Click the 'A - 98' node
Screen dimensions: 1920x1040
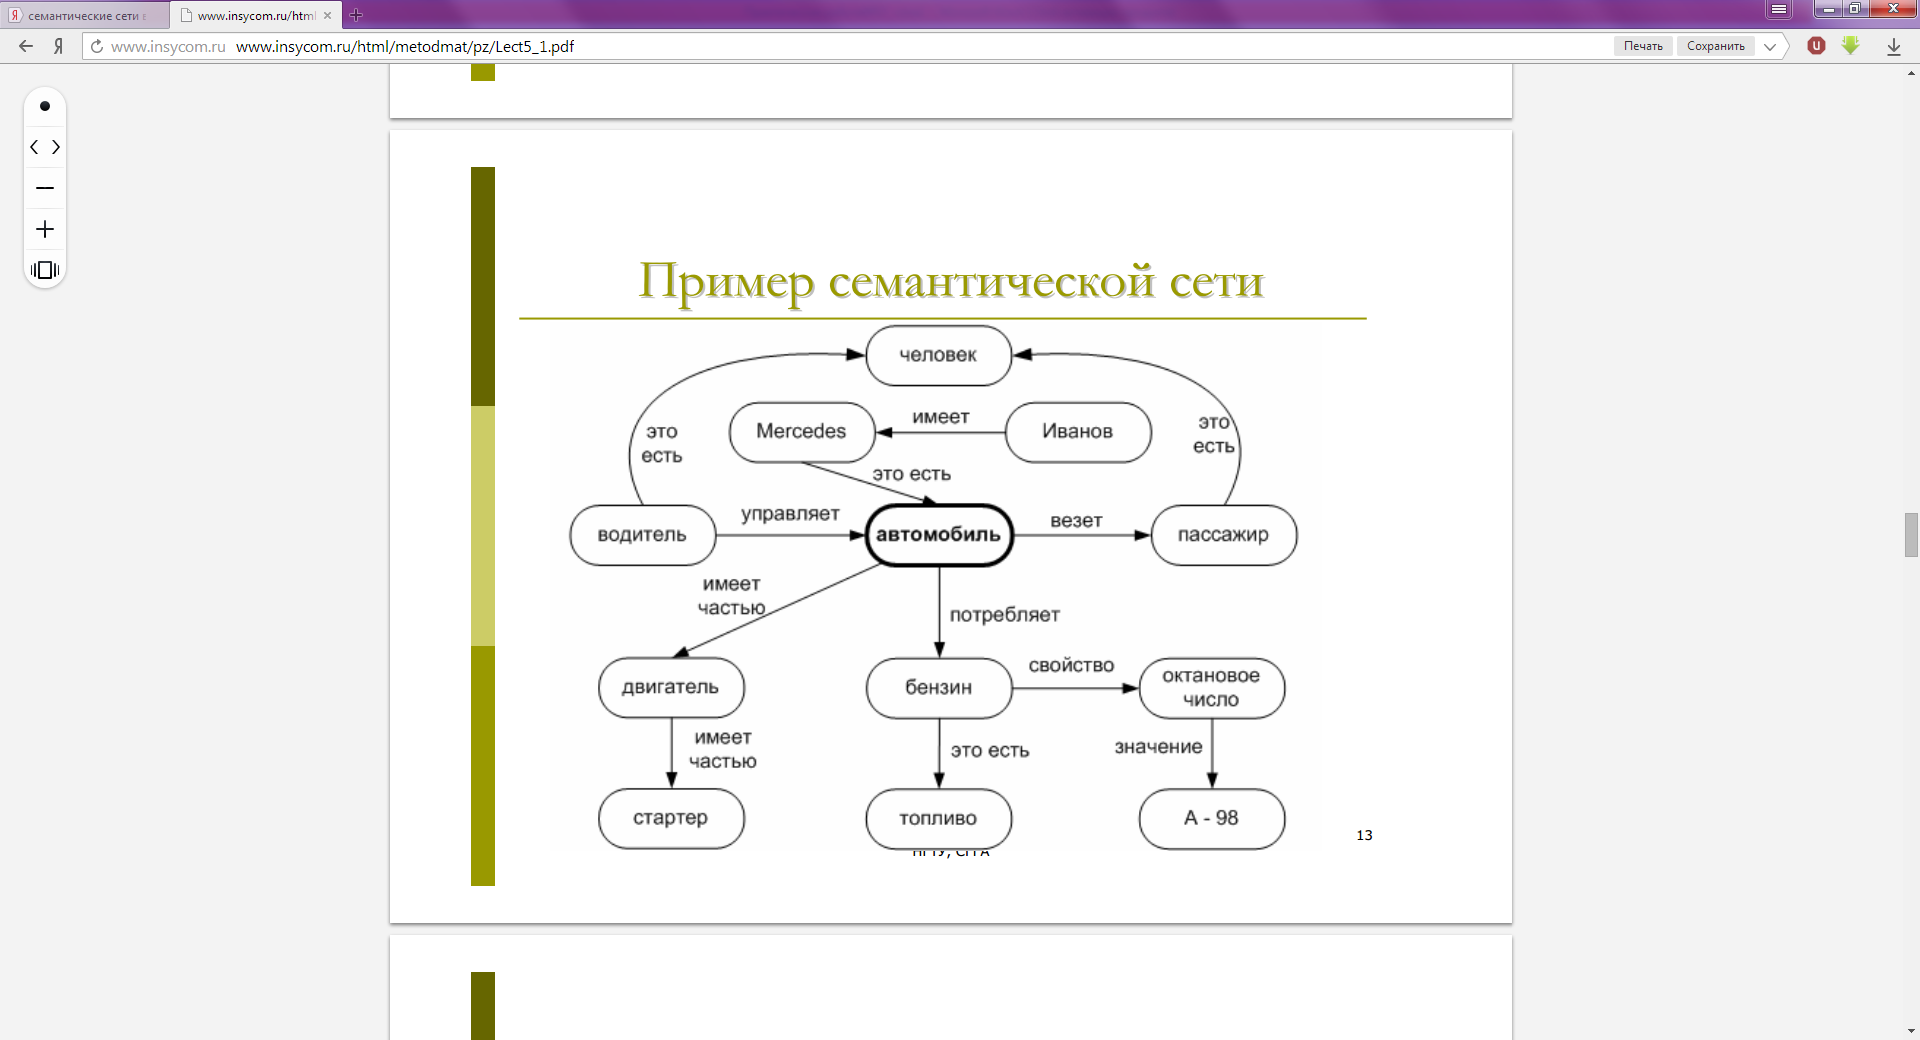point(1212,819)
